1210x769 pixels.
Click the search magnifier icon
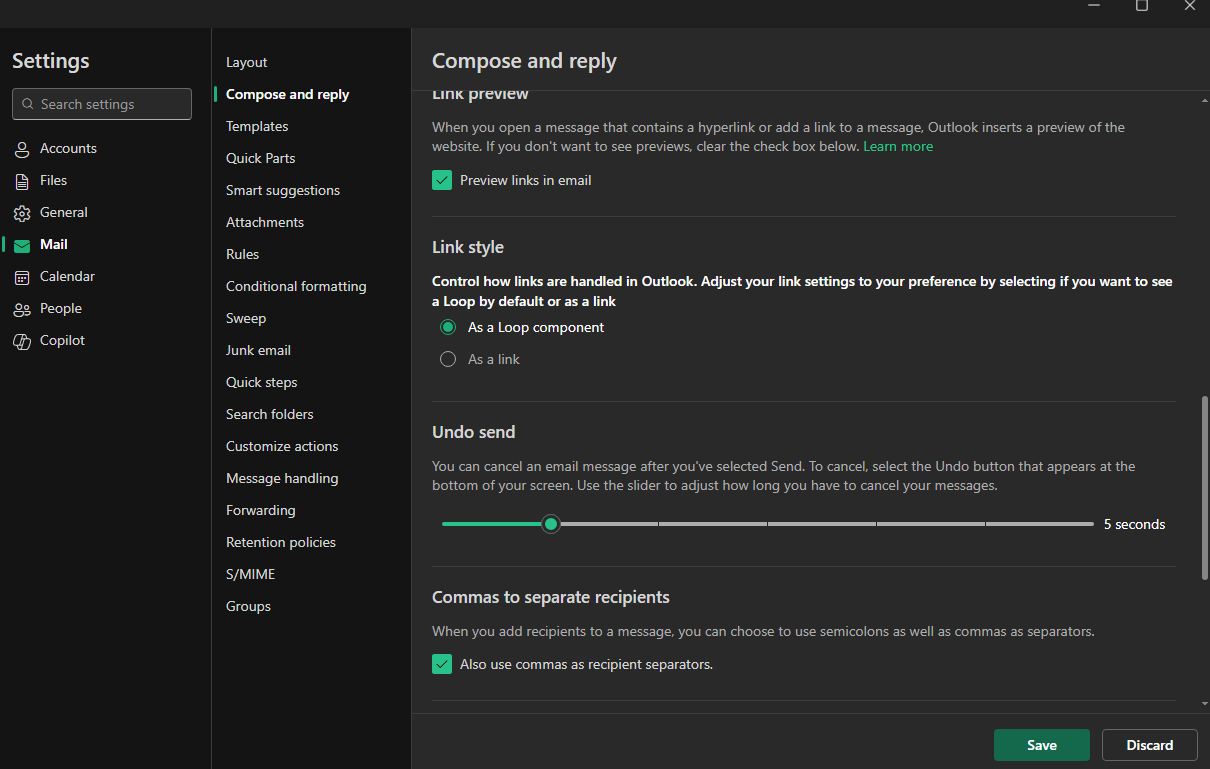(27, 104)
